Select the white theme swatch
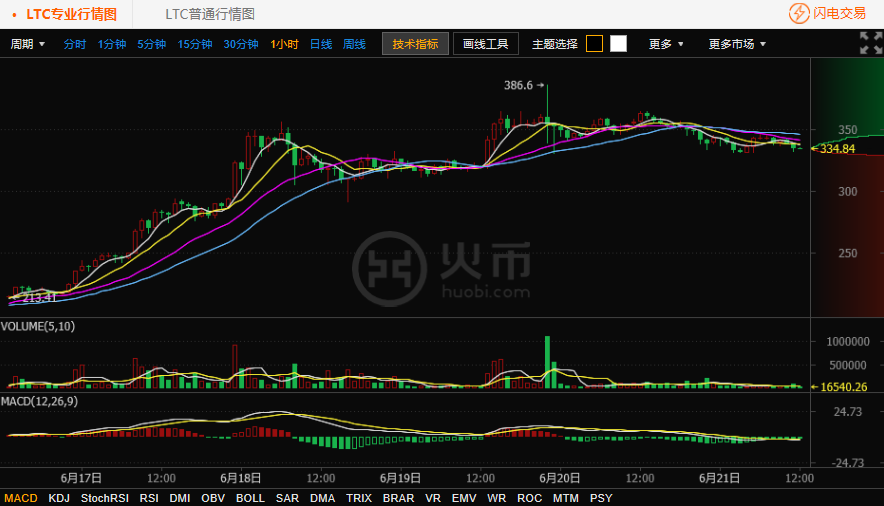The width and height of the screenshot is (884, 506). pos(618,44)
